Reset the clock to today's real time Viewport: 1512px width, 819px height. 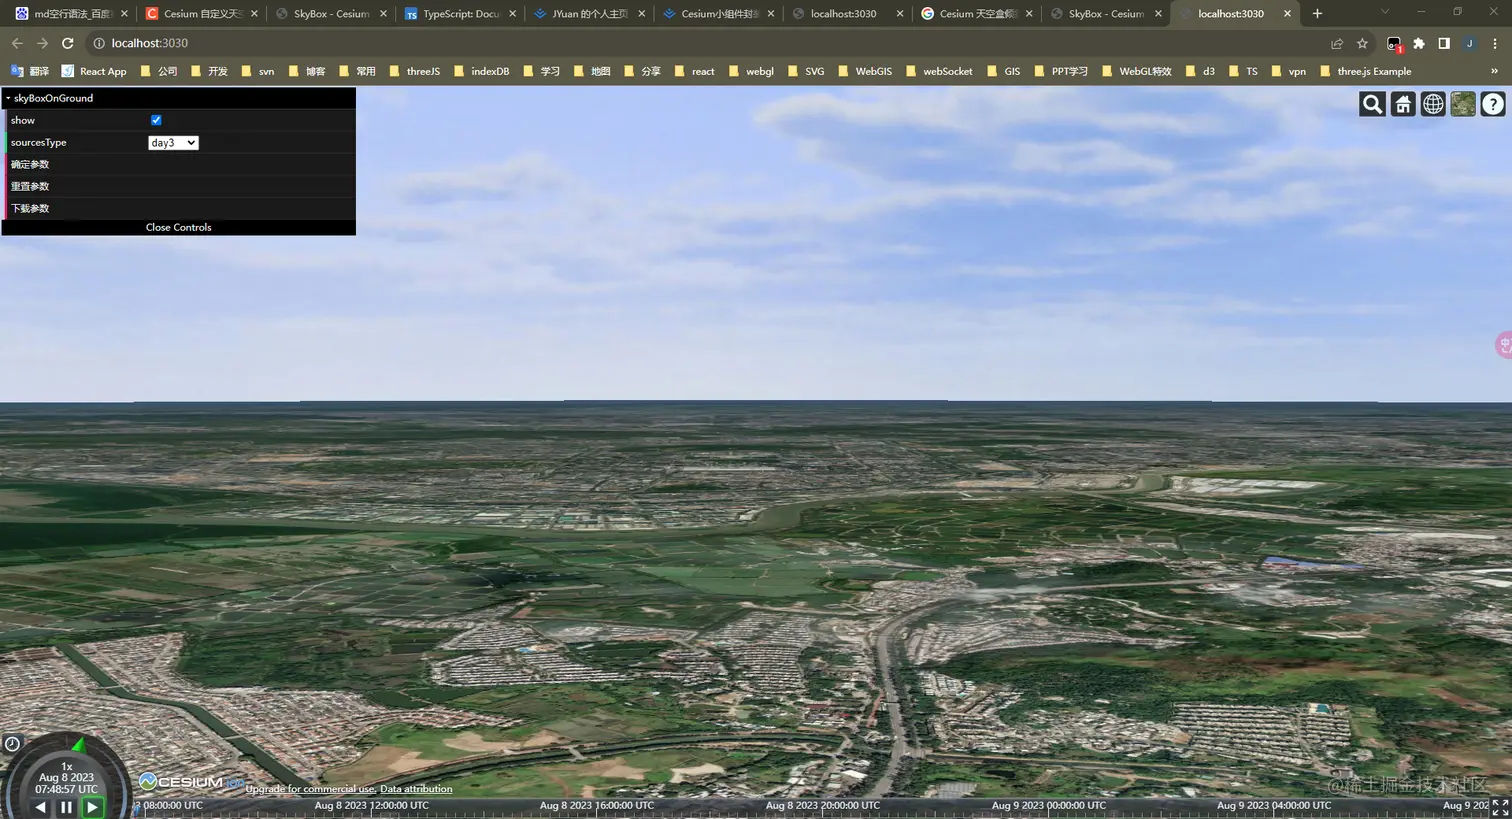coord(12,744)
